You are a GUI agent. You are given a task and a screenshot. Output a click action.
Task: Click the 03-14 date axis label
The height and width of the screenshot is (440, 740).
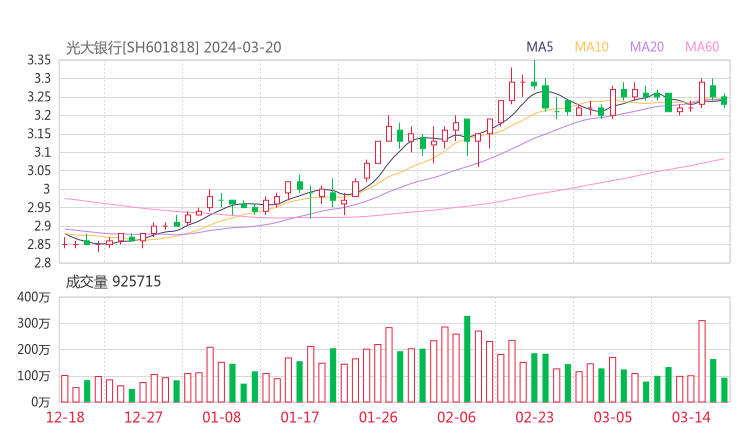pyautogui.click(x=691, y=417)
